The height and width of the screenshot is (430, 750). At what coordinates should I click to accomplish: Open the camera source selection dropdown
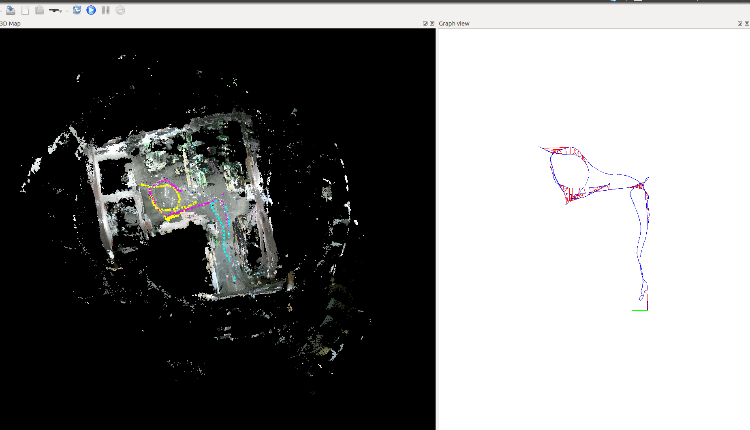click(x=56, y=10)
